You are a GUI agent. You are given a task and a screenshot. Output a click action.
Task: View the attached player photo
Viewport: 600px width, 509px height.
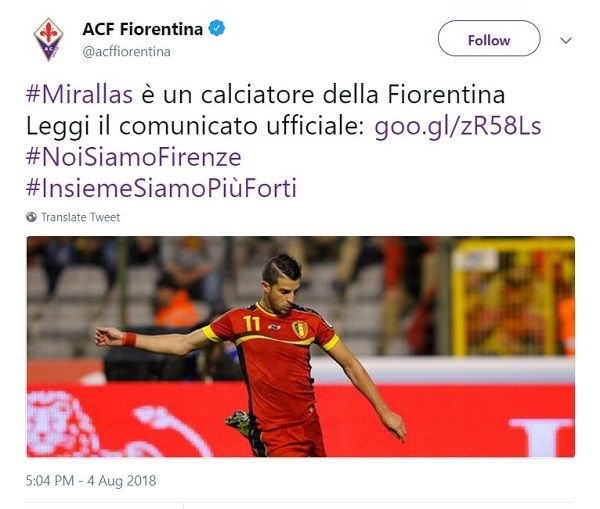coord(300,346)
